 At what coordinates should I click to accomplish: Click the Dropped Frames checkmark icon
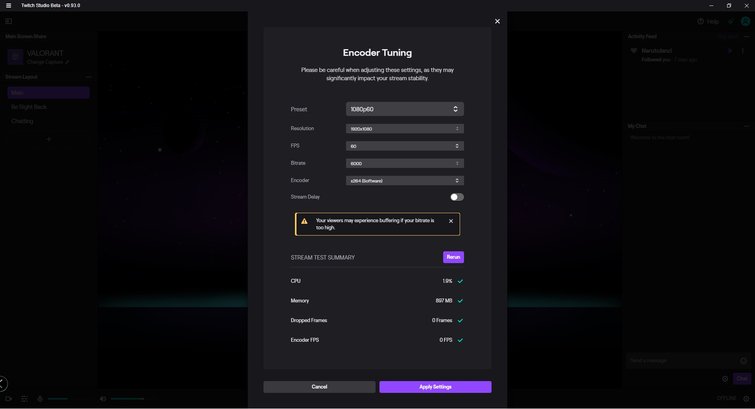tap(460, 320)
